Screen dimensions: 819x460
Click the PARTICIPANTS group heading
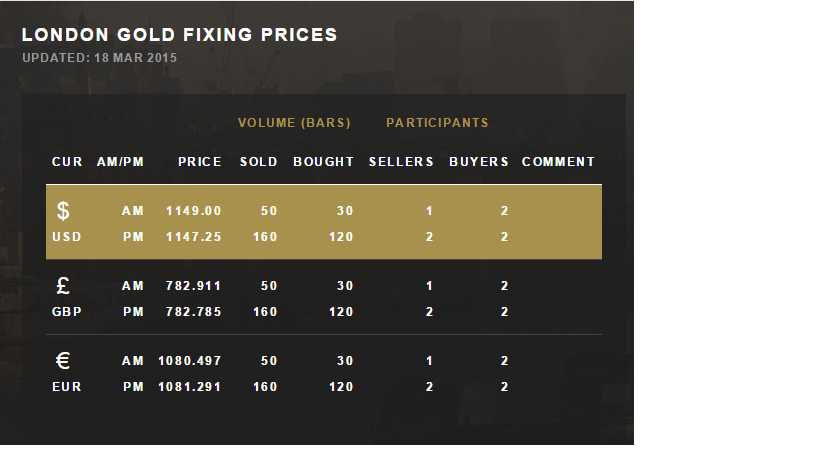[438, 123]
